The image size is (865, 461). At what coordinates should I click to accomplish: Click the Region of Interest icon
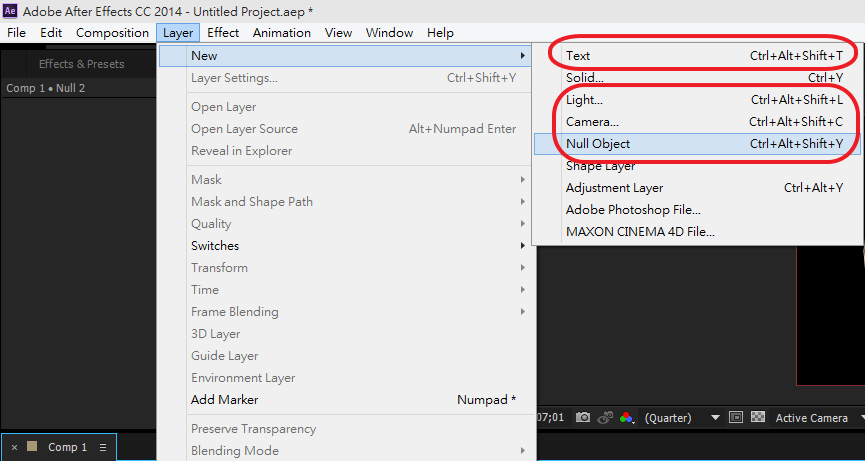(x=735, y=417)
